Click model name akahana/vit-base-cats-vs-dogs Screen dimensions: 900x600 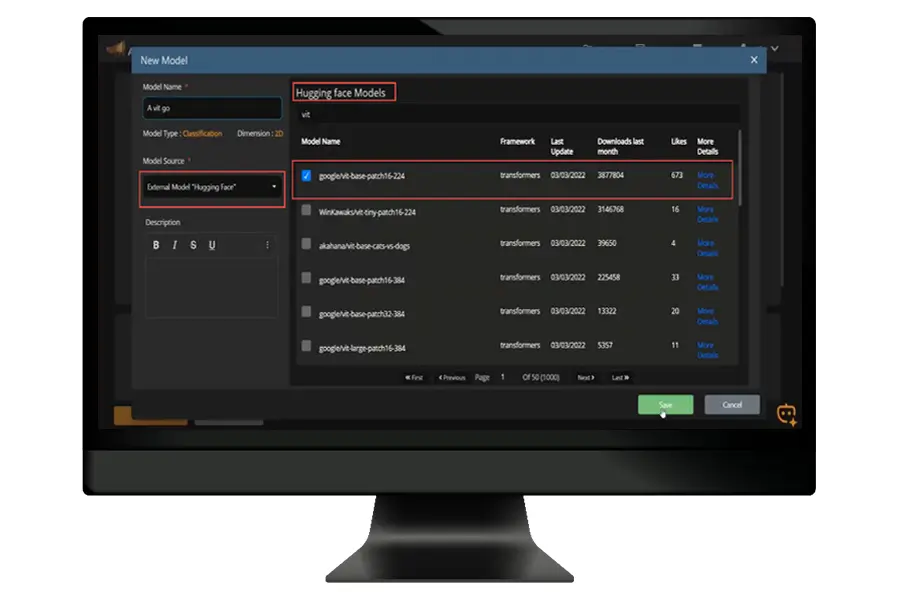364,246
